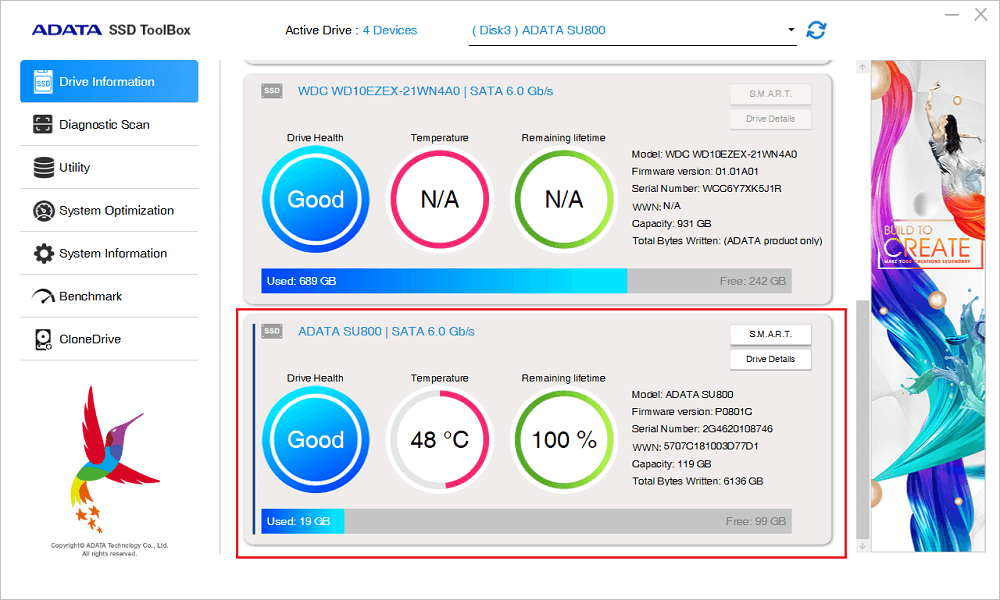The image size is (1000, 600).
Task: Select WWN 5707C181003D77D1 text
Action: click(695, 446)
